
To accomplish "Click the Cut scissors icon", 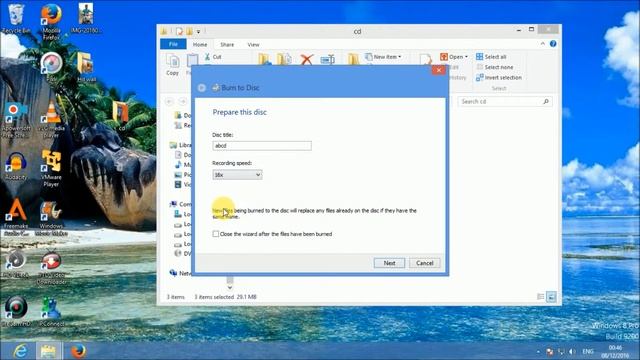I will (x=207, y=57).
